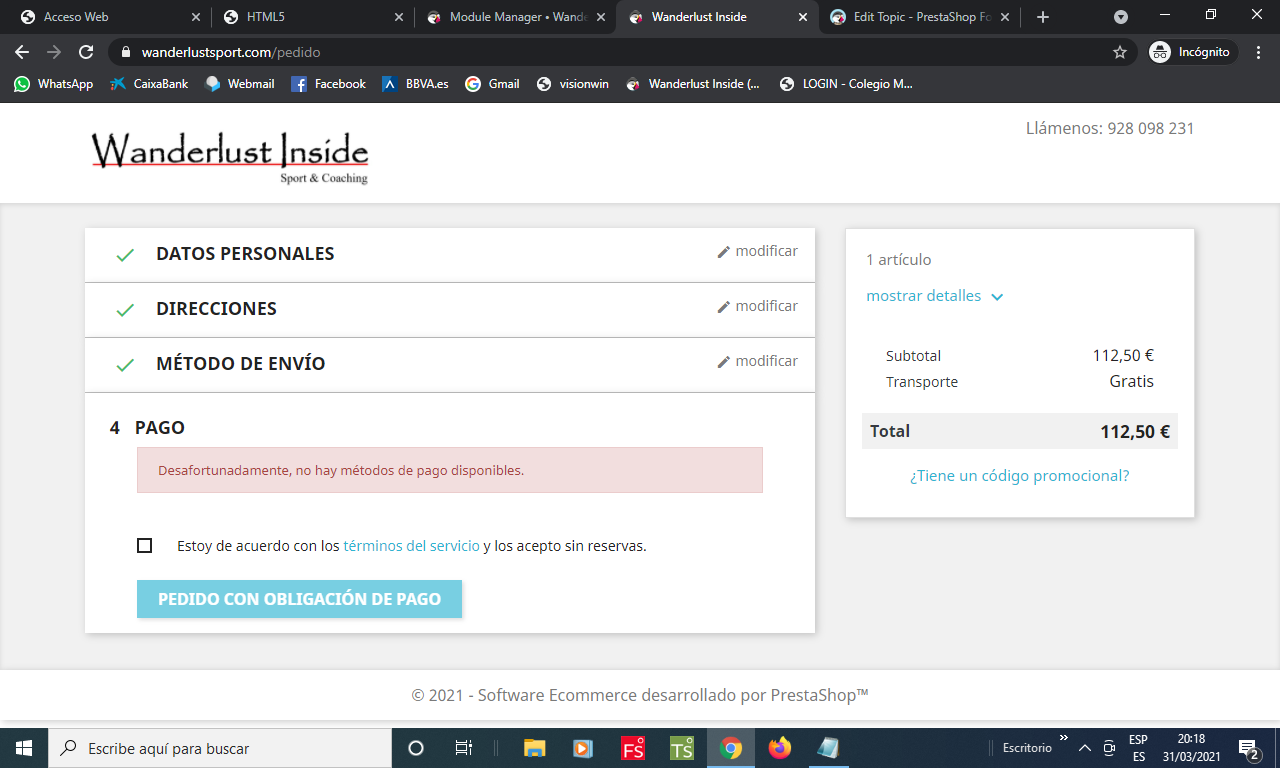
Task: Click the Windows taskbar search box
Action: click(x=220, y=748)
